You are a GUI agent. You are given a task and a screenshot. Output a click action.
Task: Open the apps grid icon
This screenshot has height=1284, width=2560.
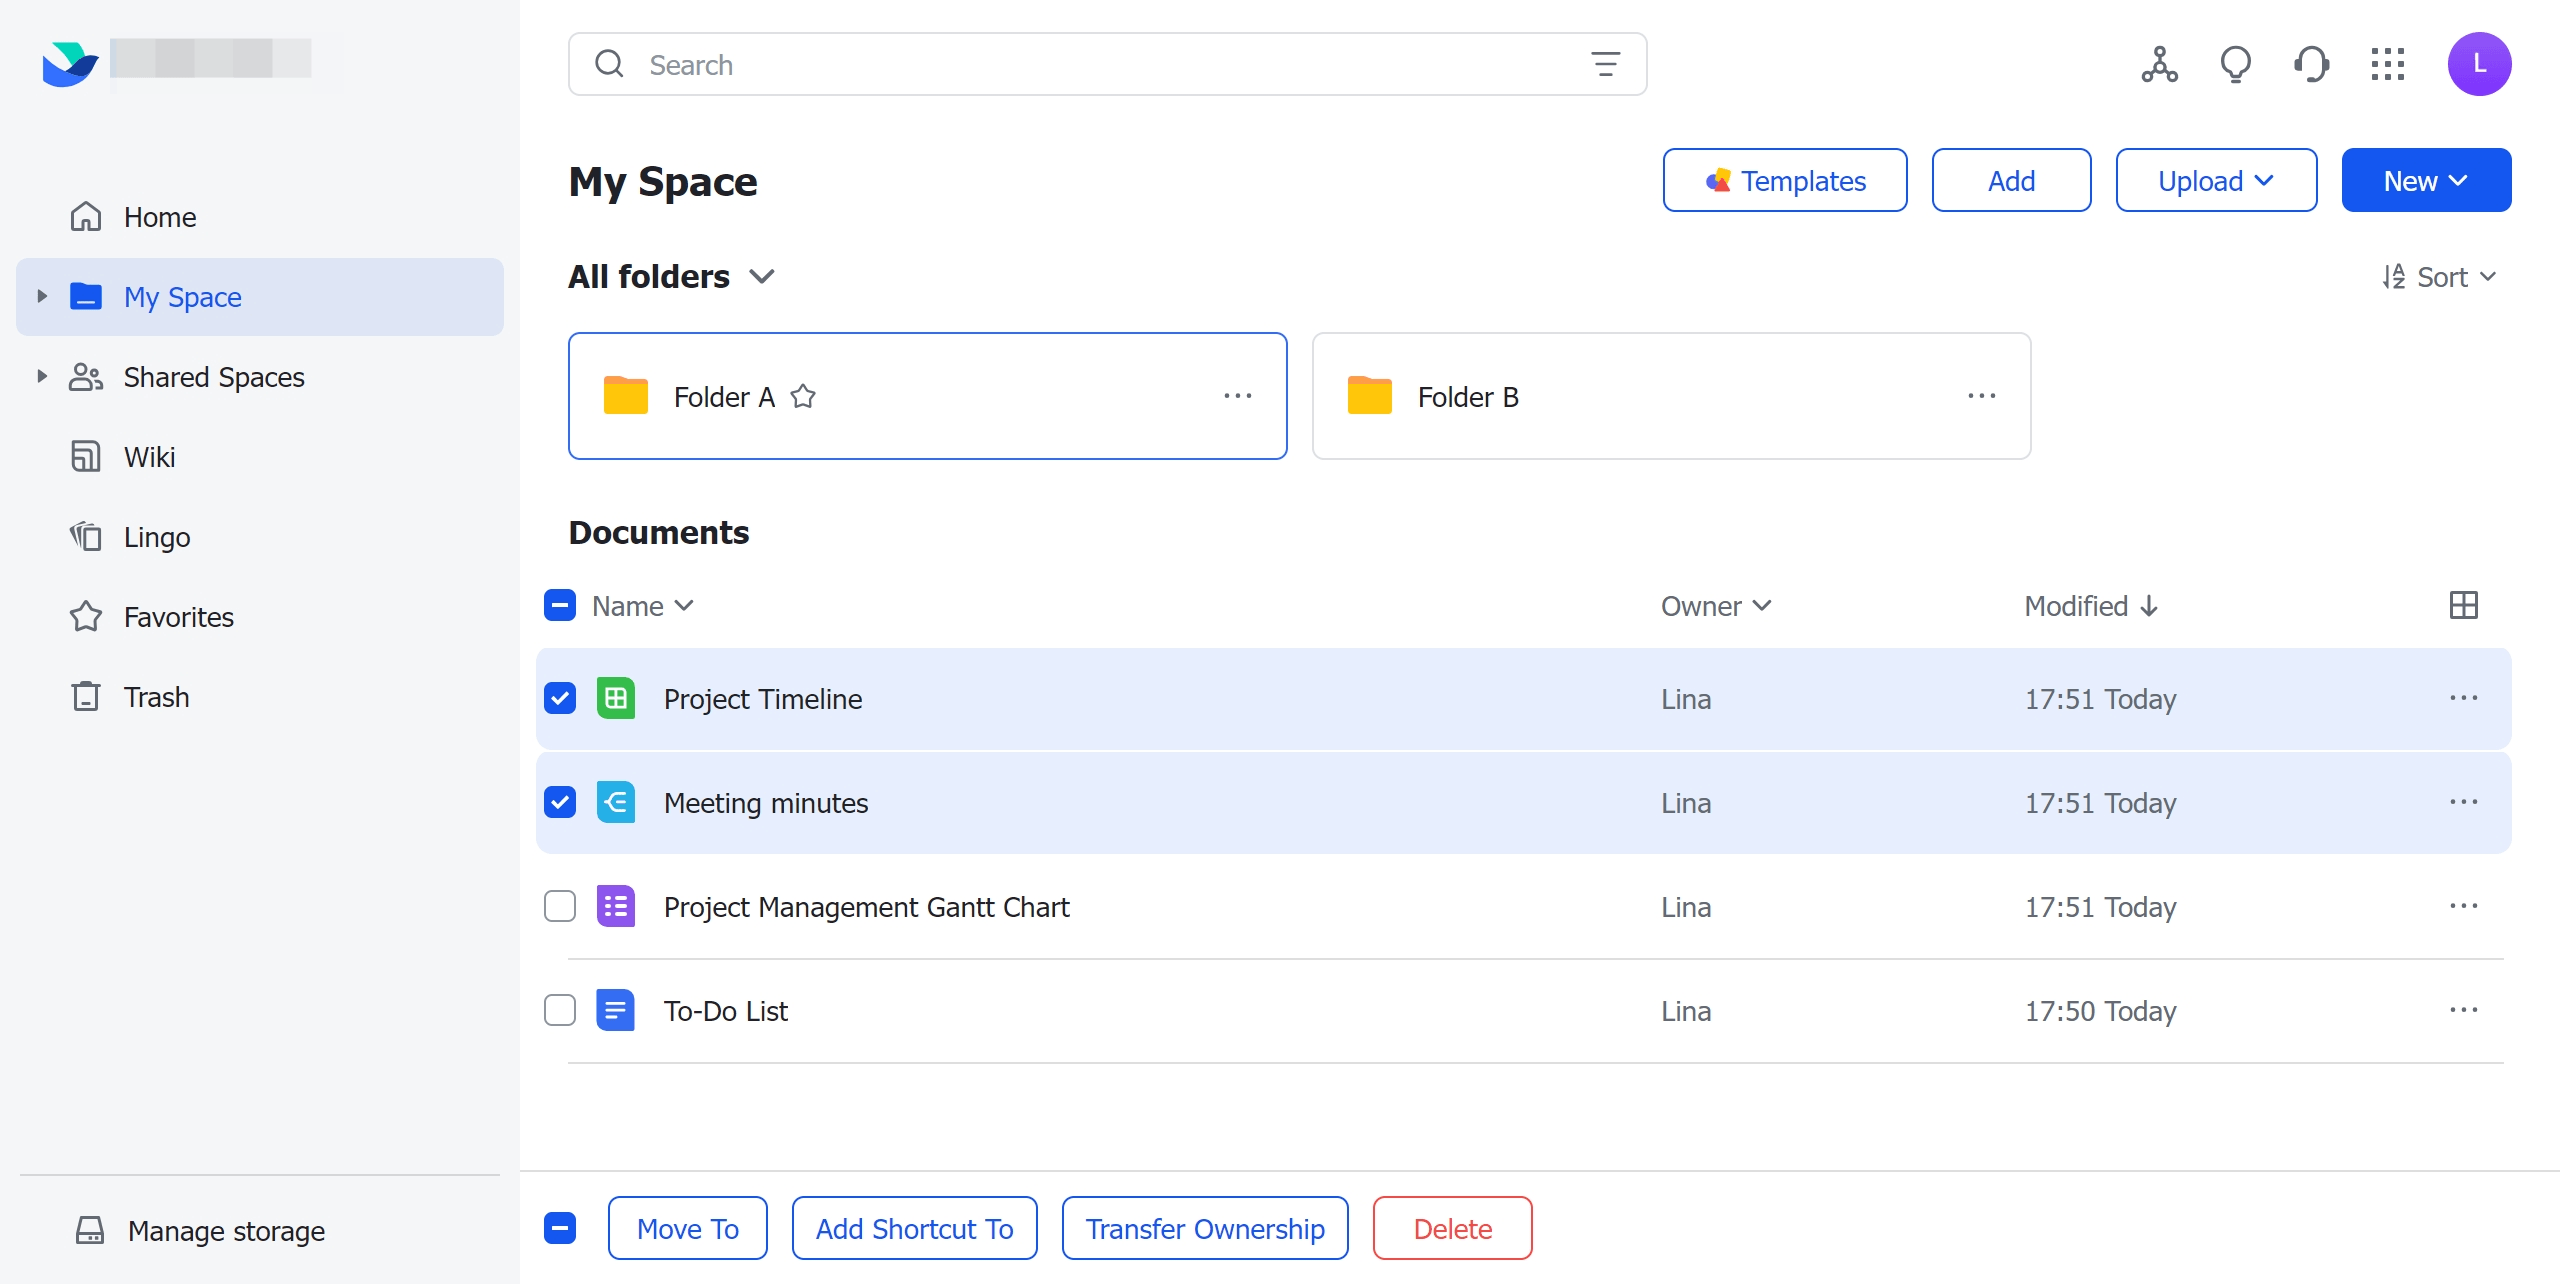point(2388,63)
